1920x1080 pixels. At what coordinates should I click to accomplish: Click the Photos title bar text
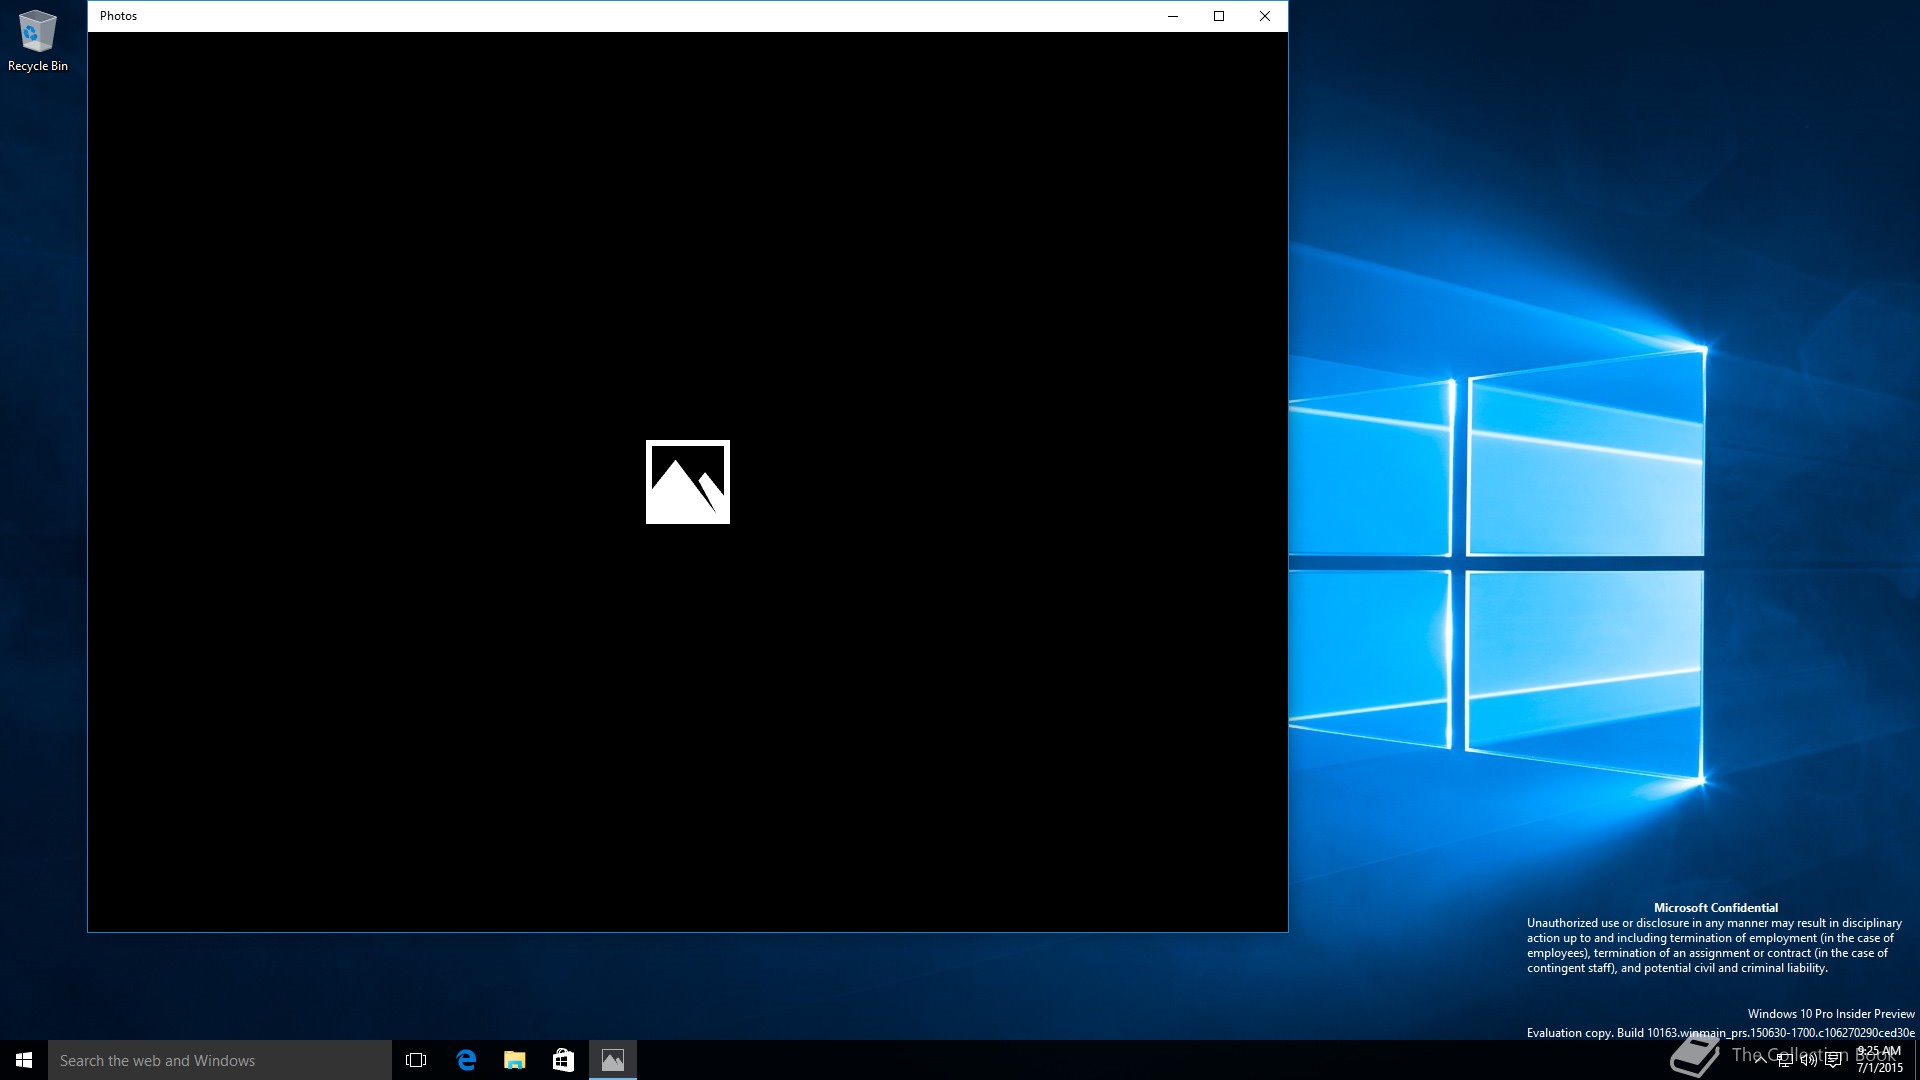pos(118,16)
